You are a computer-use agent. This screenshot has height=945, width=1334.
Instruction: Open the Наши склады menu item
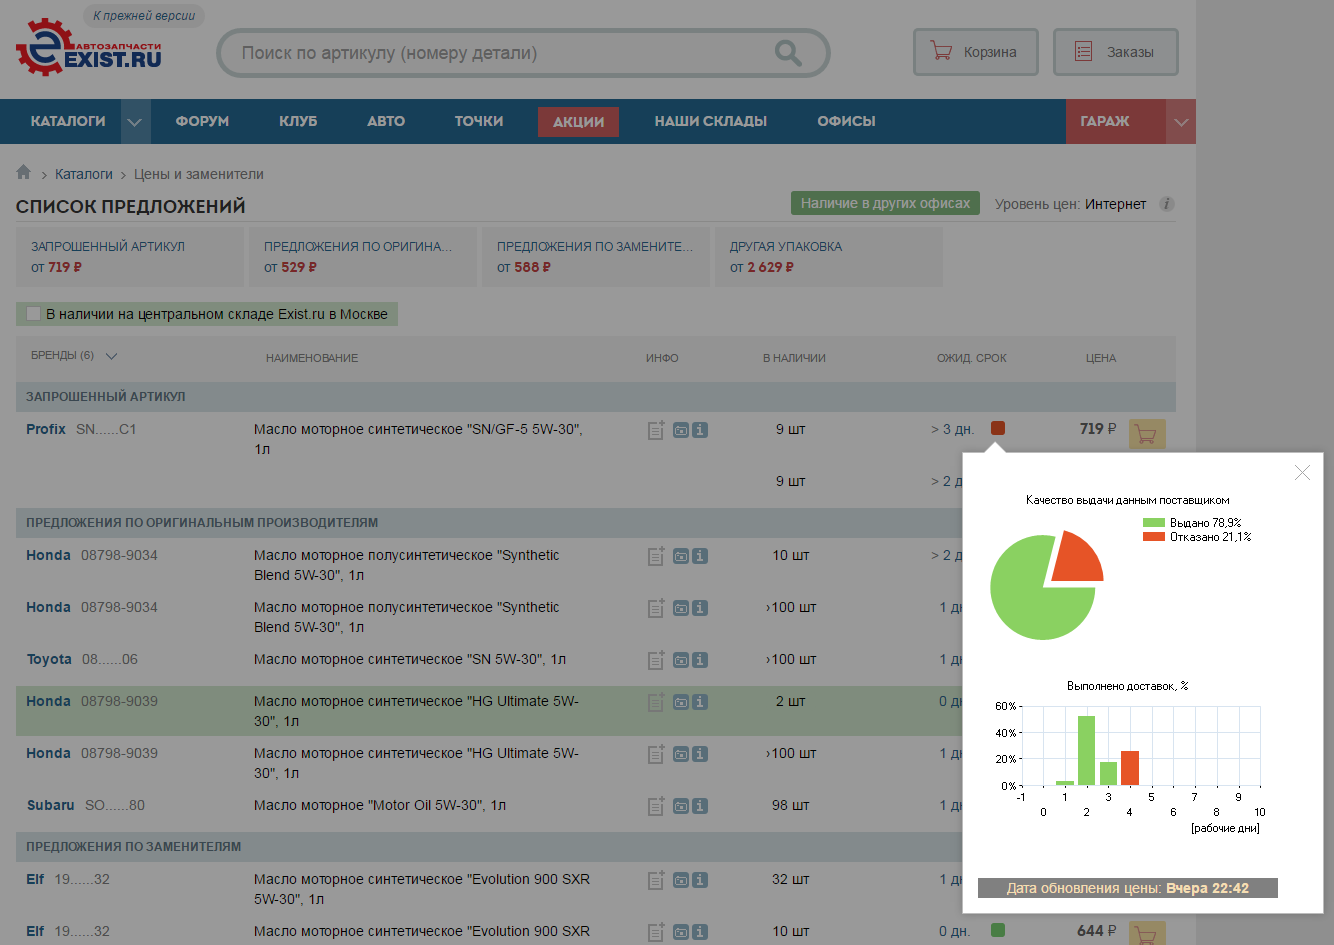pos(711,121)
